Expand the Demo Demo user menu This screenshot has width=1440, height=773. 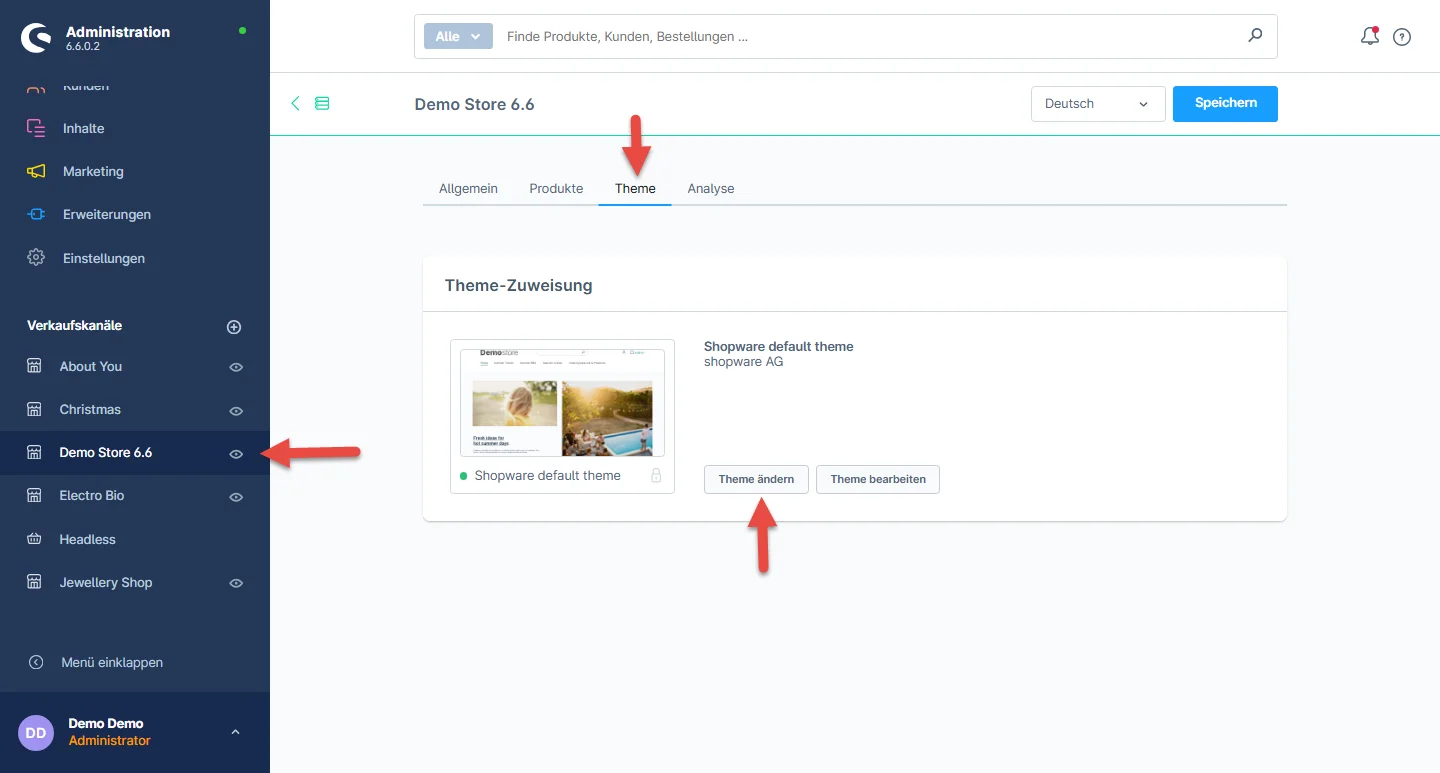point(235,732)
